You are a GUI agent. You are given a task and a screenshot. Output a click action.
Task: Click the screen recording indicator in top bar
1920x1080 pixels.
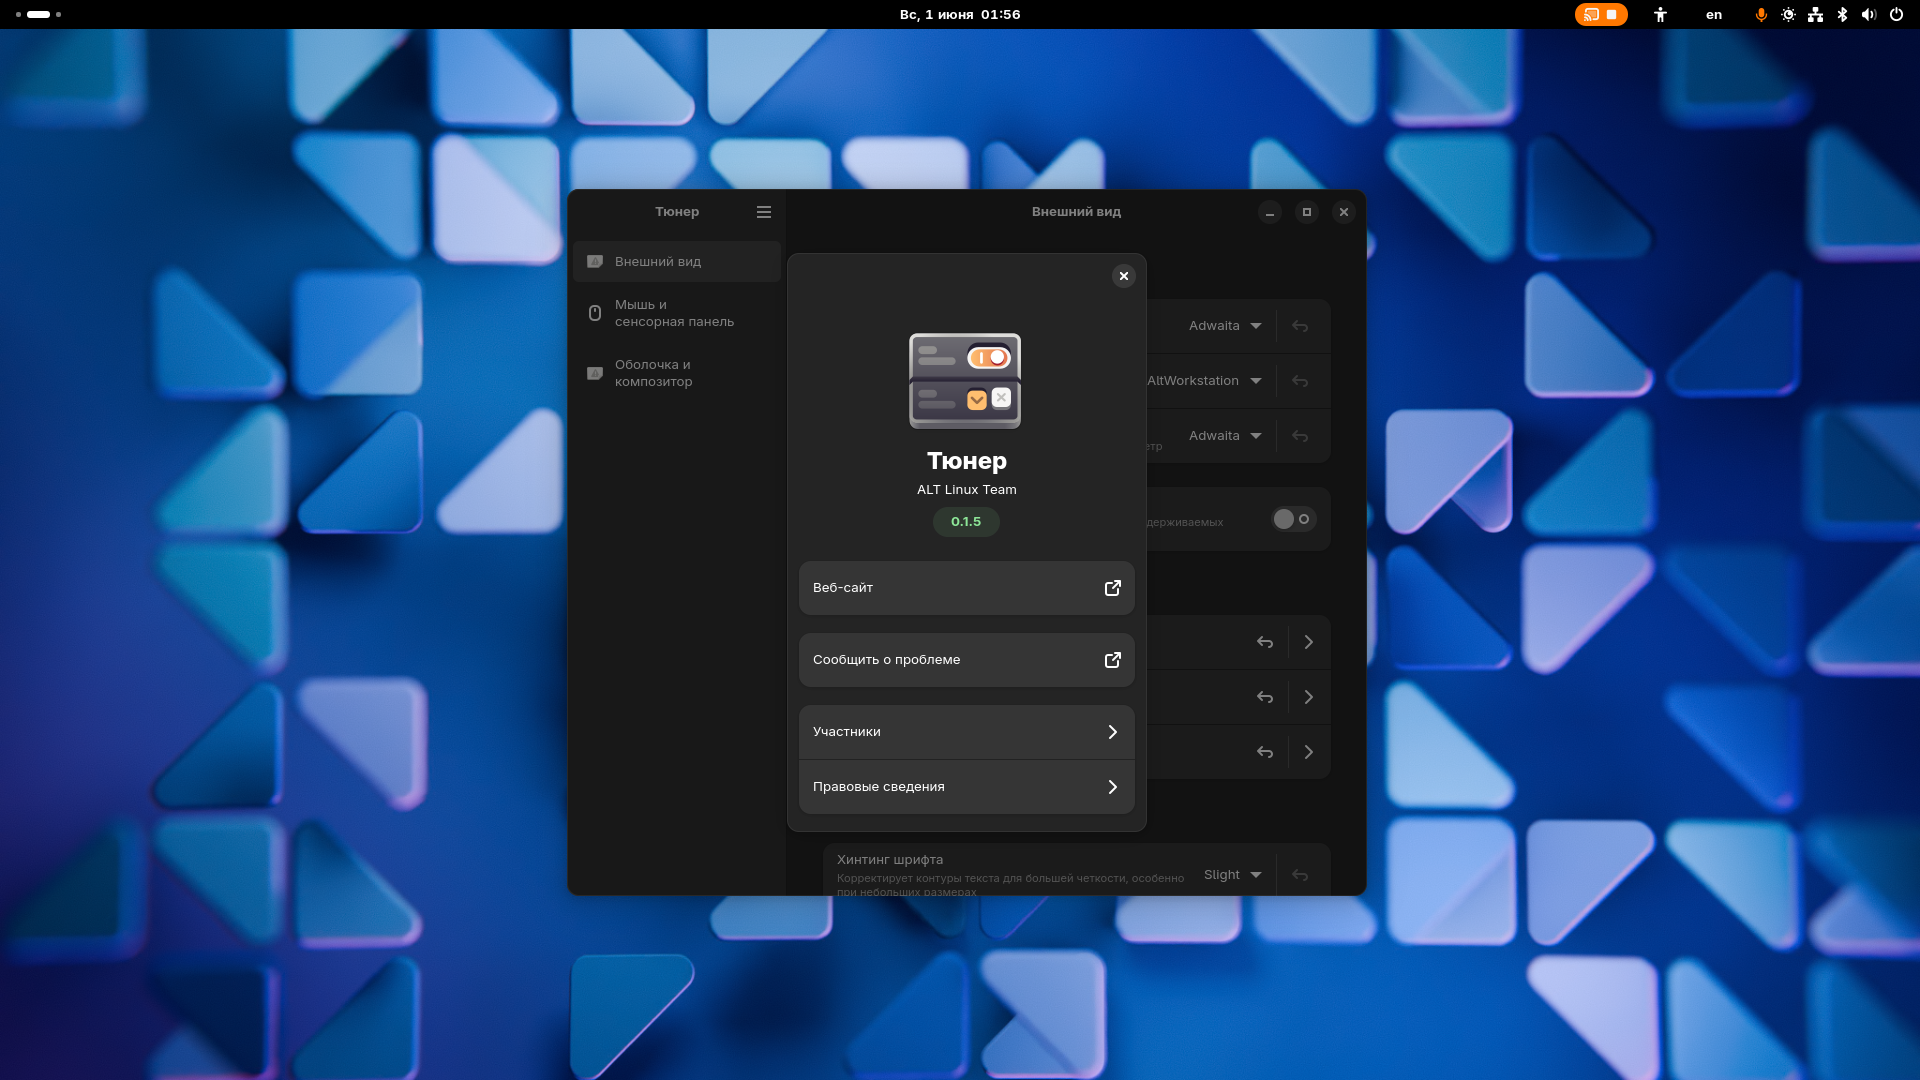point(1601,14)
